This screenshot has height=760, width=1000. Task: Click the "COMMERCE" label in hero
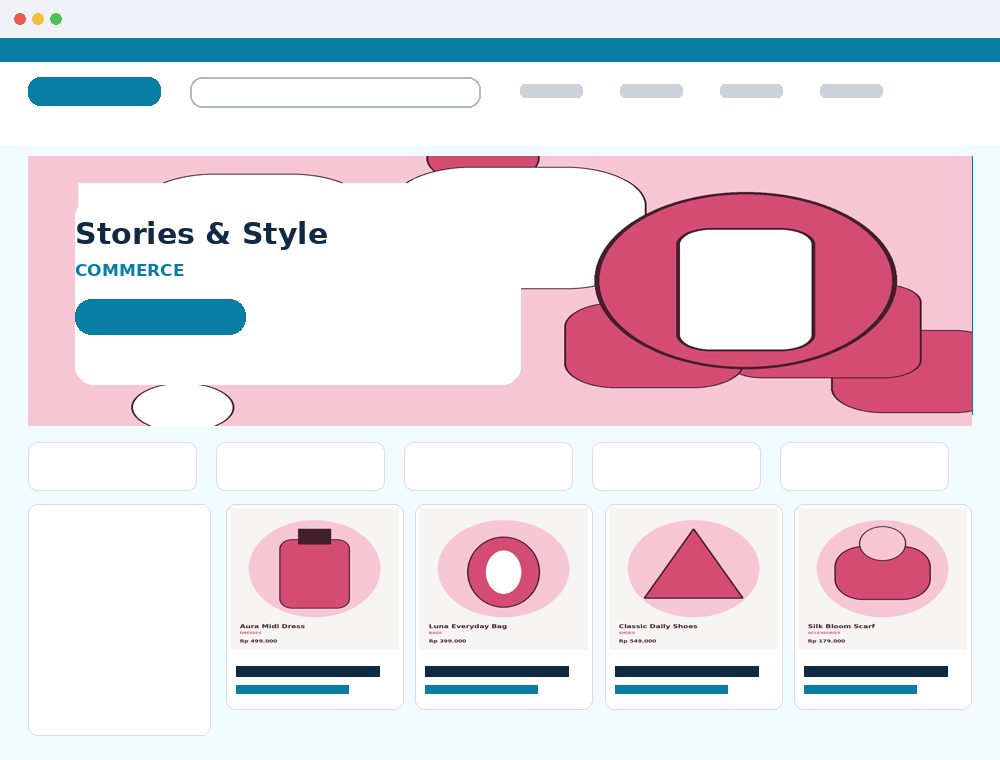[129, 270]
